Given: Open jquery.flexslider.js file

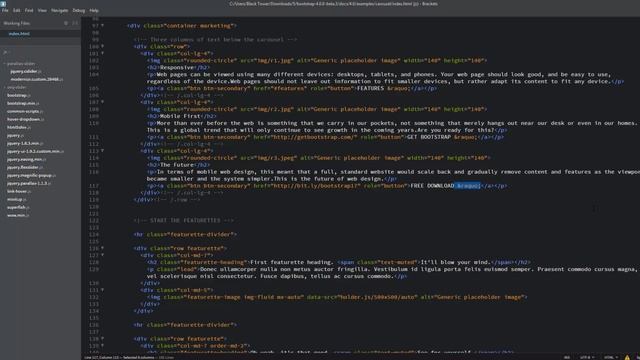Looking at the screenshot, I should (24, 167).
